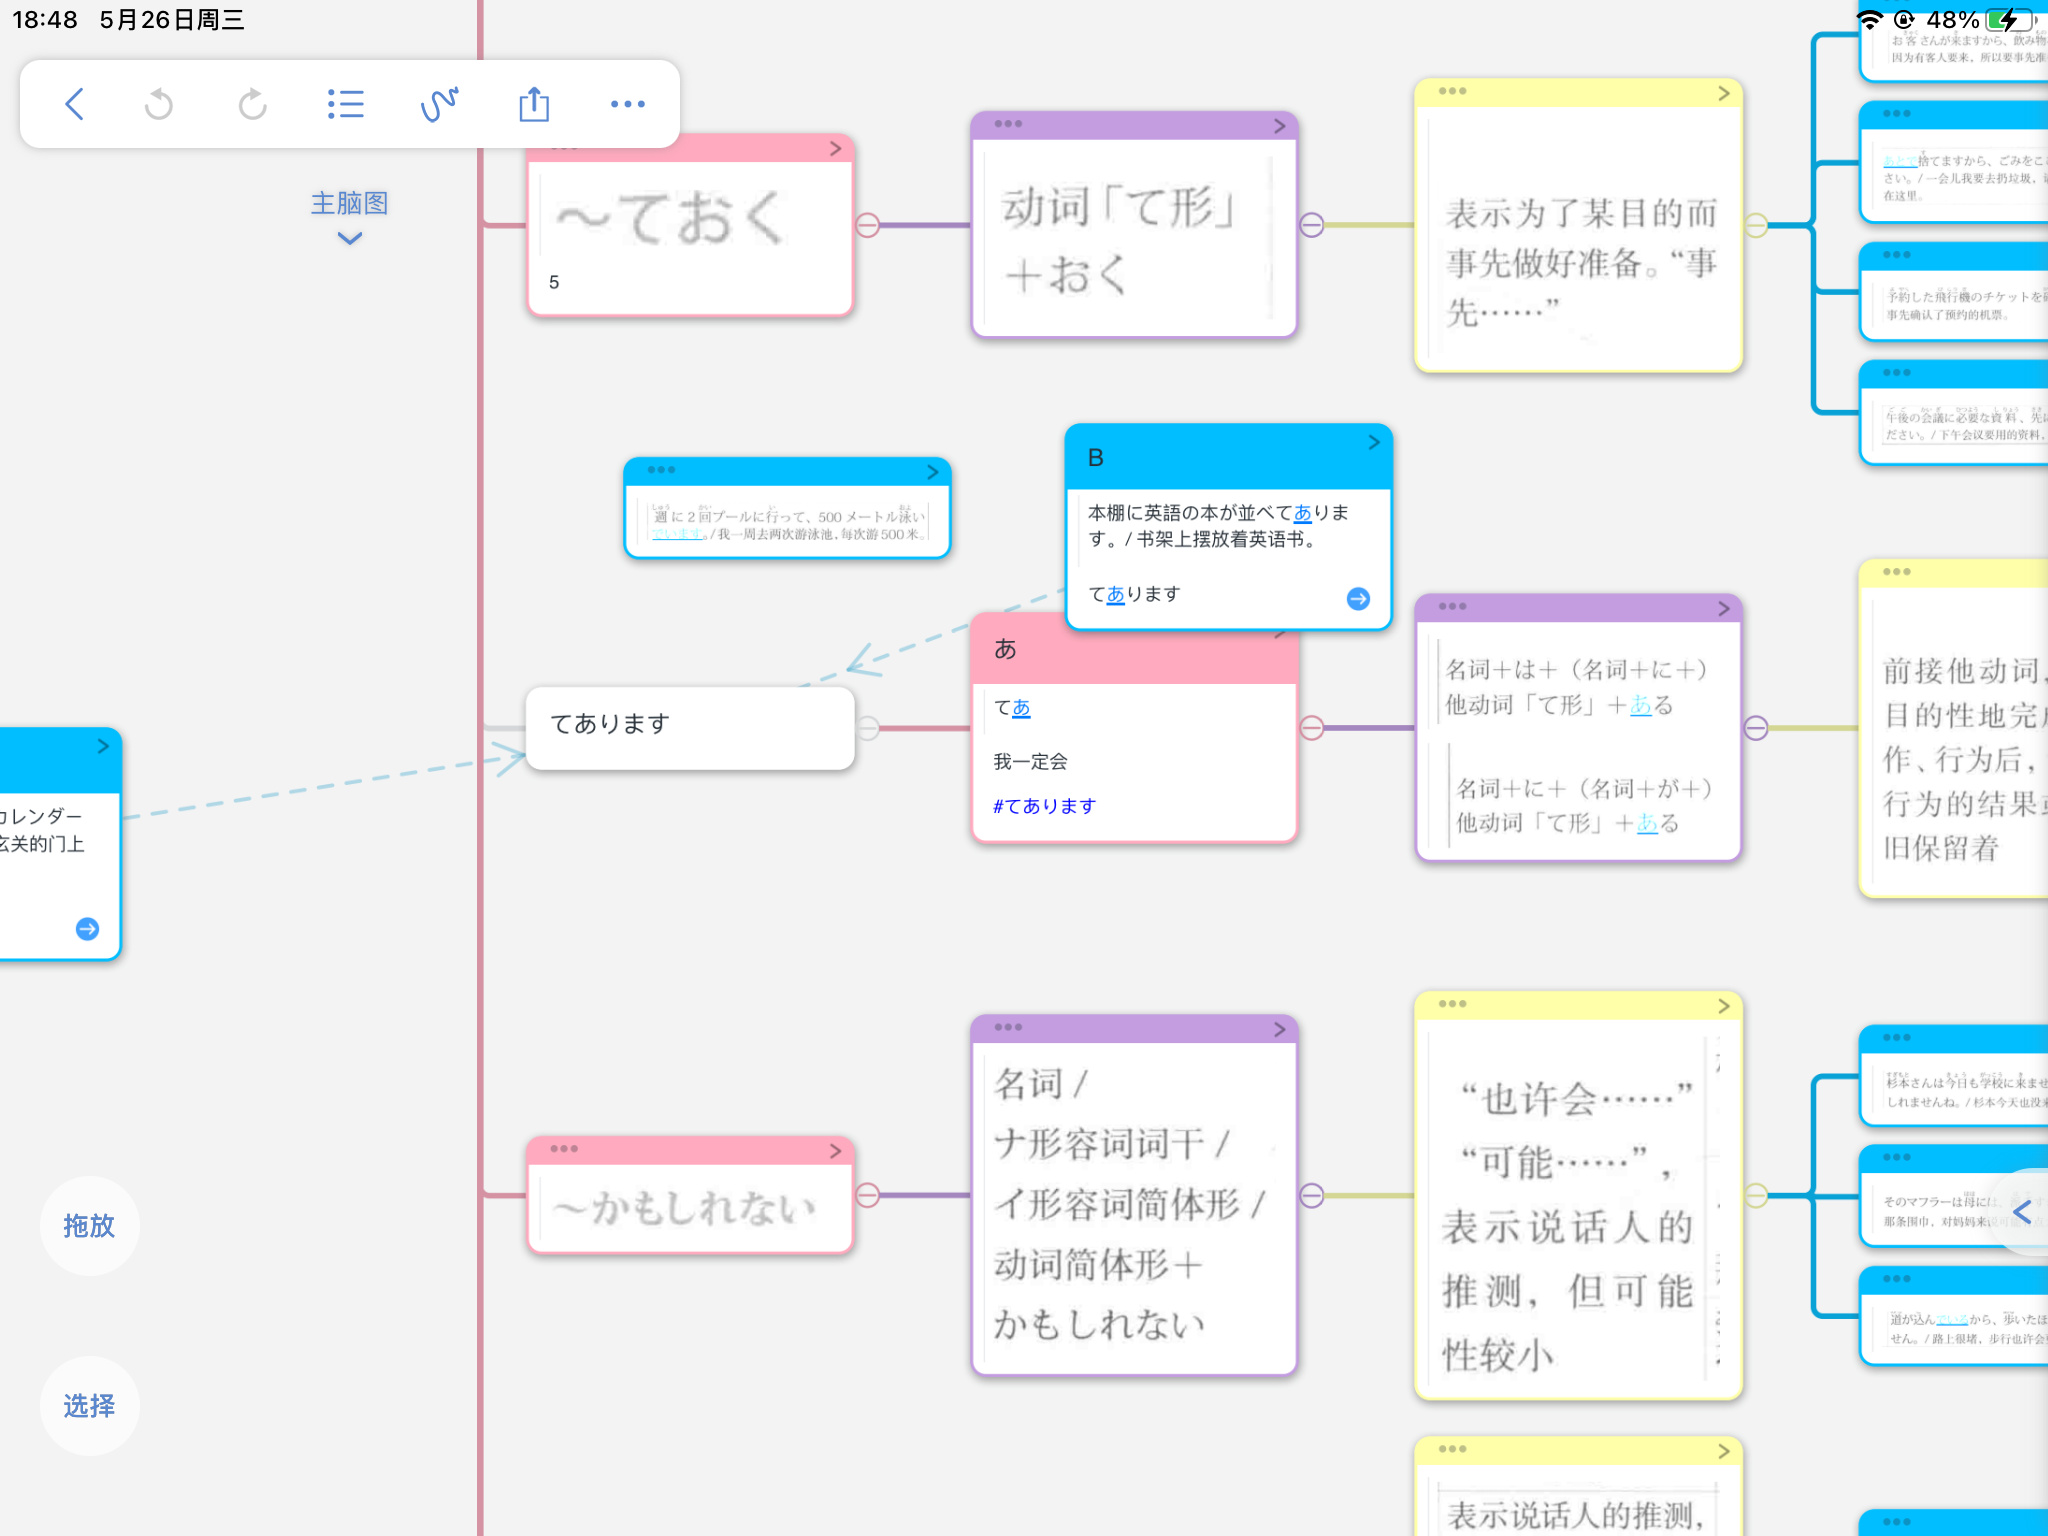Undo the last action

pos(159,104)
